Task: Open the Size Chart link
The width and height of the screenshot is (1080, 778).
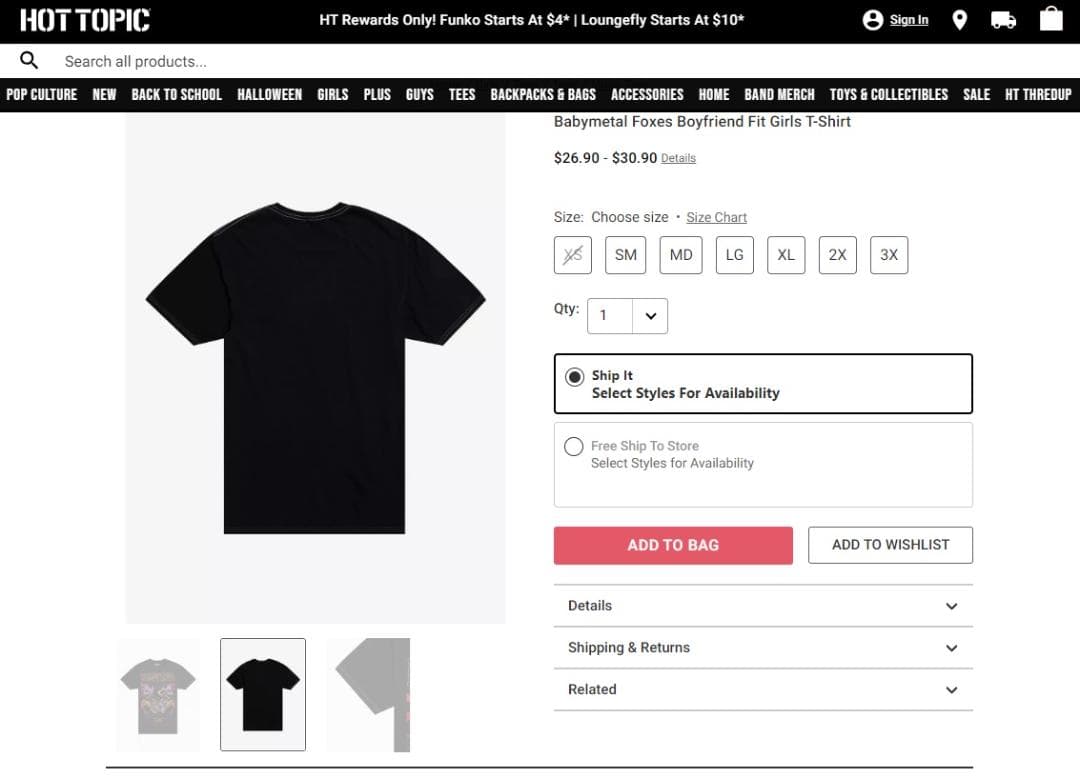Action: [x=716, y=217]
